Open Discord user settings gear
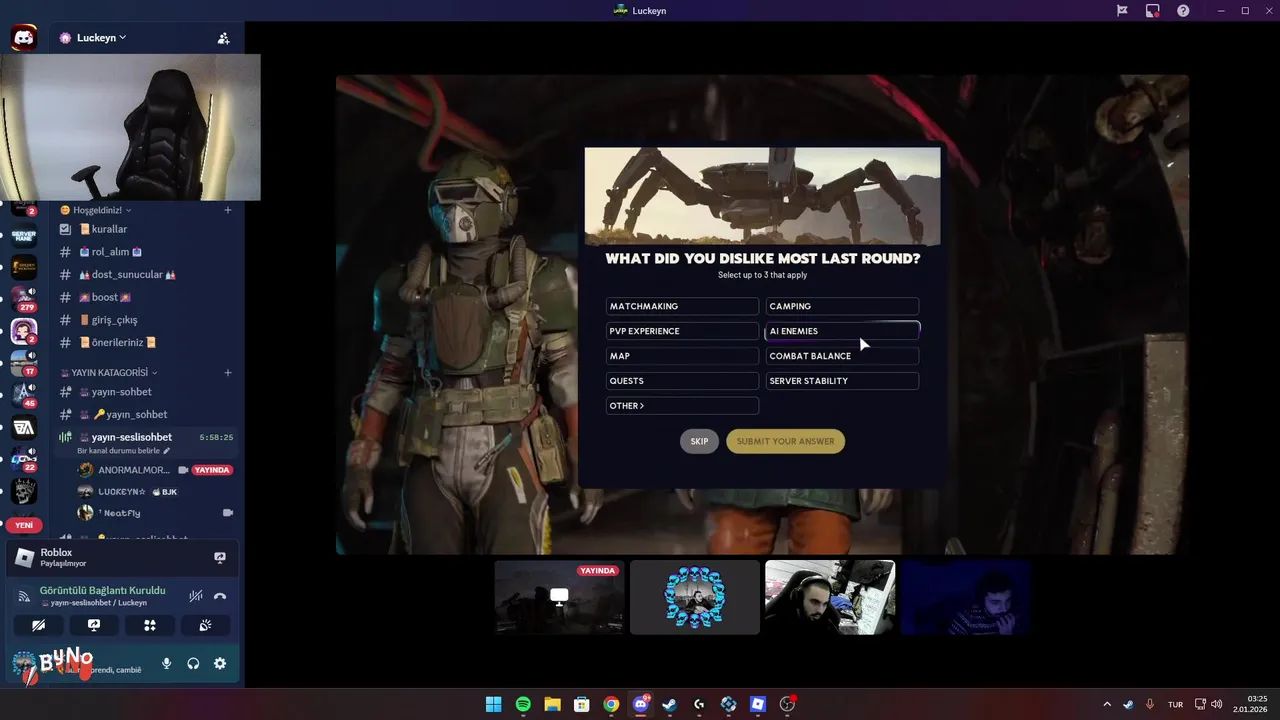 [x=220, y=663]
